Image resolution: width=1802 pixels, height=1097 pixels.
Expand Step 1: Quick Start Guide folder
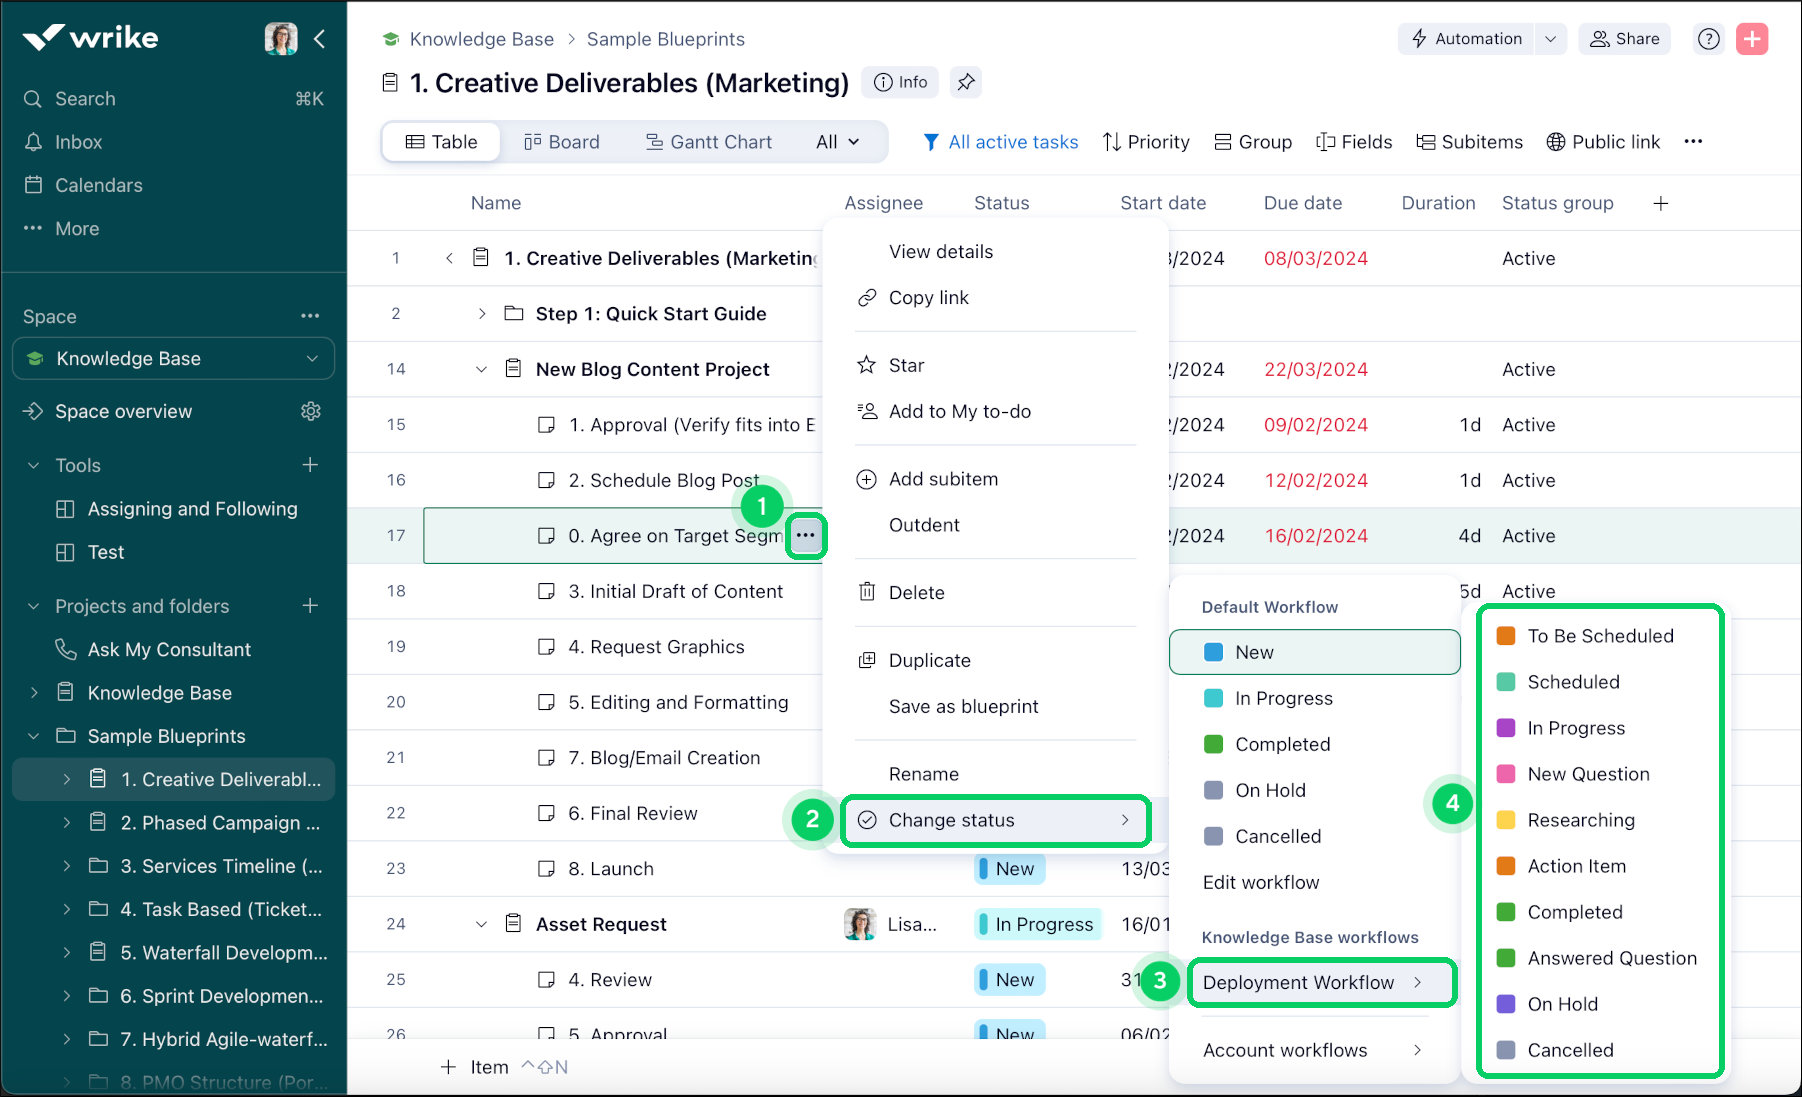coord(482,314)
